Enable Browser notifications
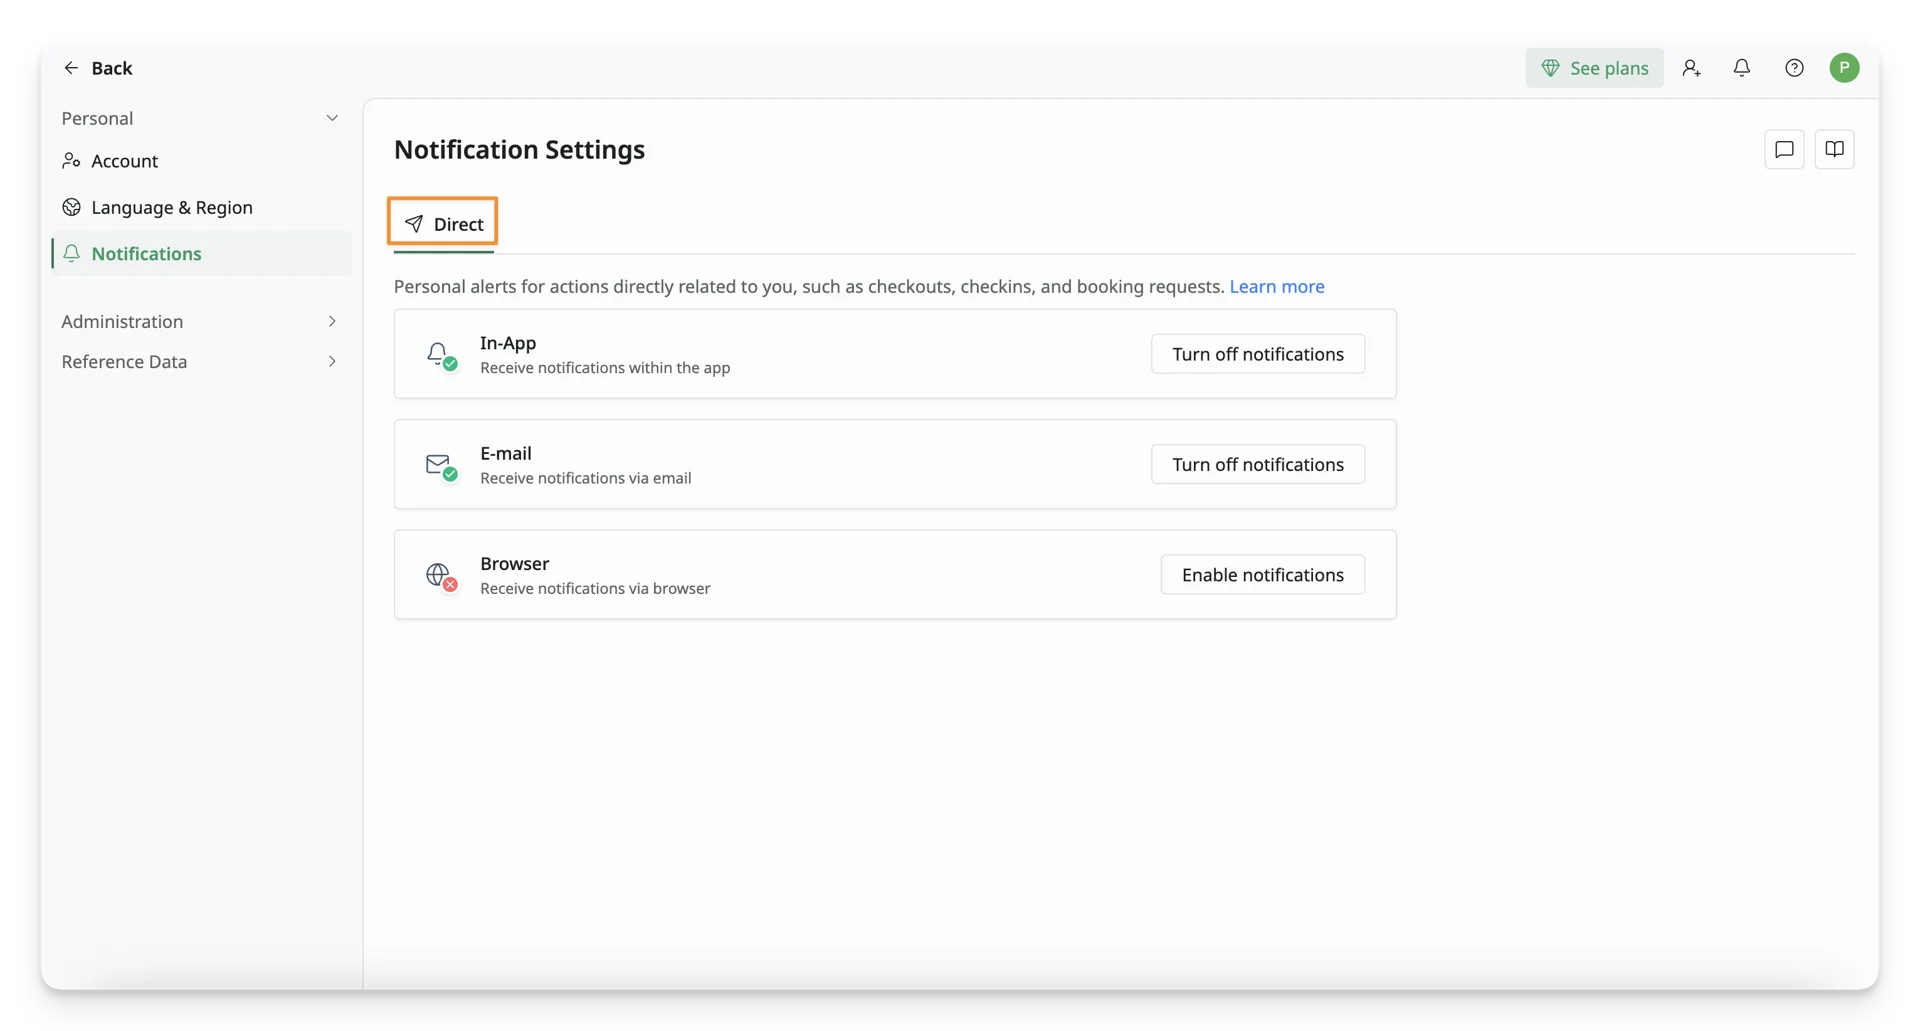 1262,575
